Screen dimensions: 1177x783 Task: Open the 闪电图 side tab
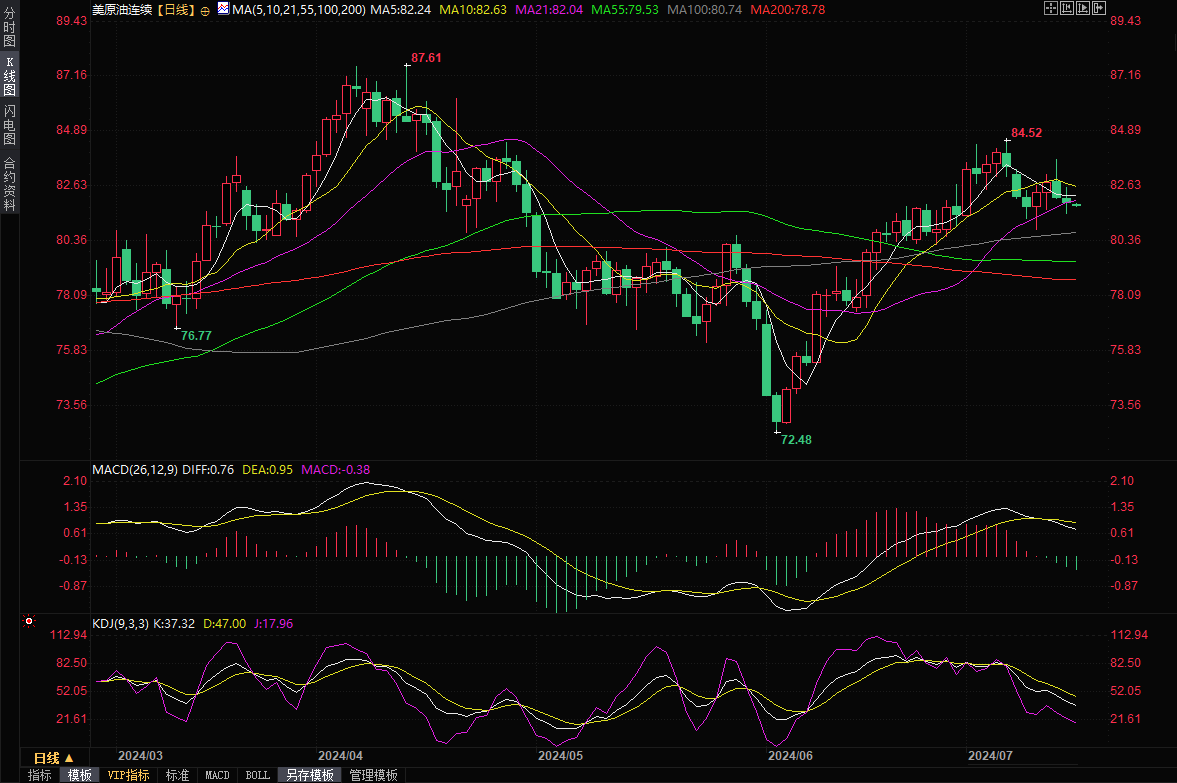point(9,125)
